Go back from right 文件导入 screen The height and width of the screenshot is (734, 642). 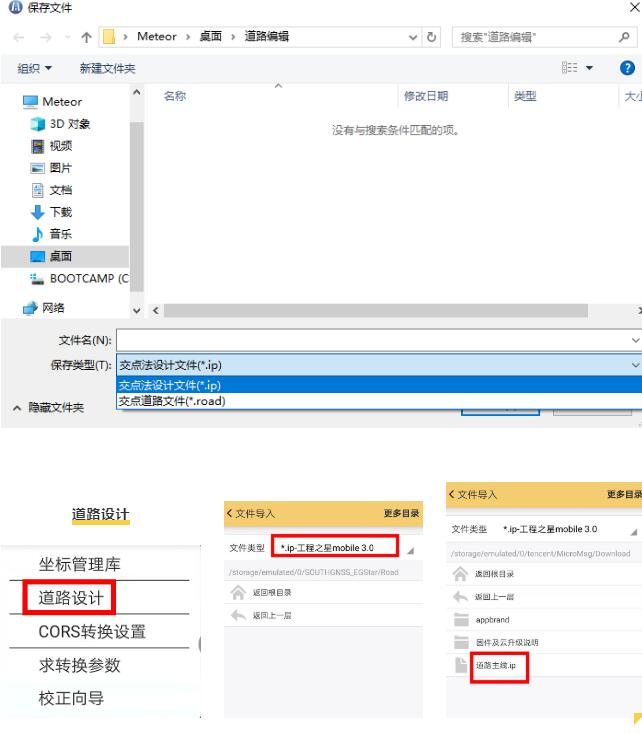pos(452,494)
